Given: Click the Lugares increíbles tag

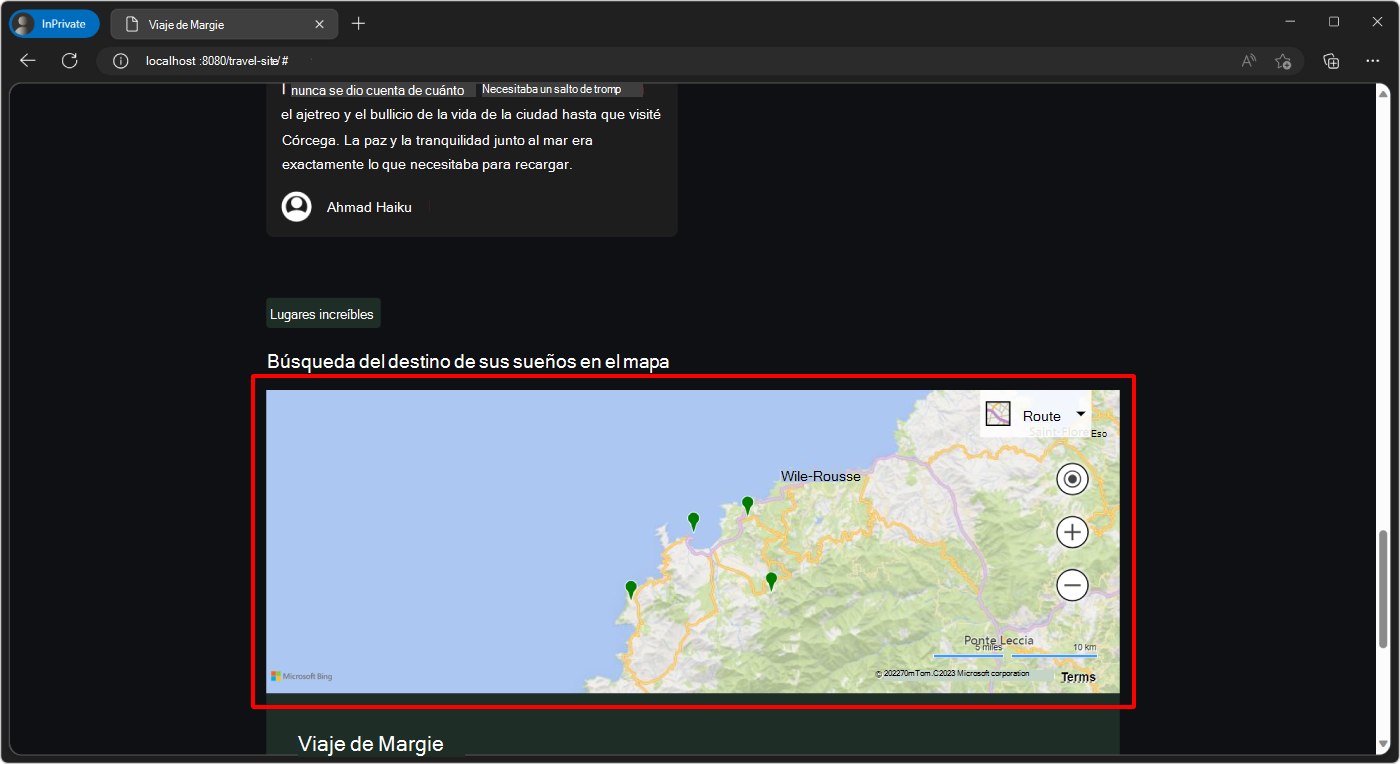Looking at the screenshot, I should (x=322, y=313).
